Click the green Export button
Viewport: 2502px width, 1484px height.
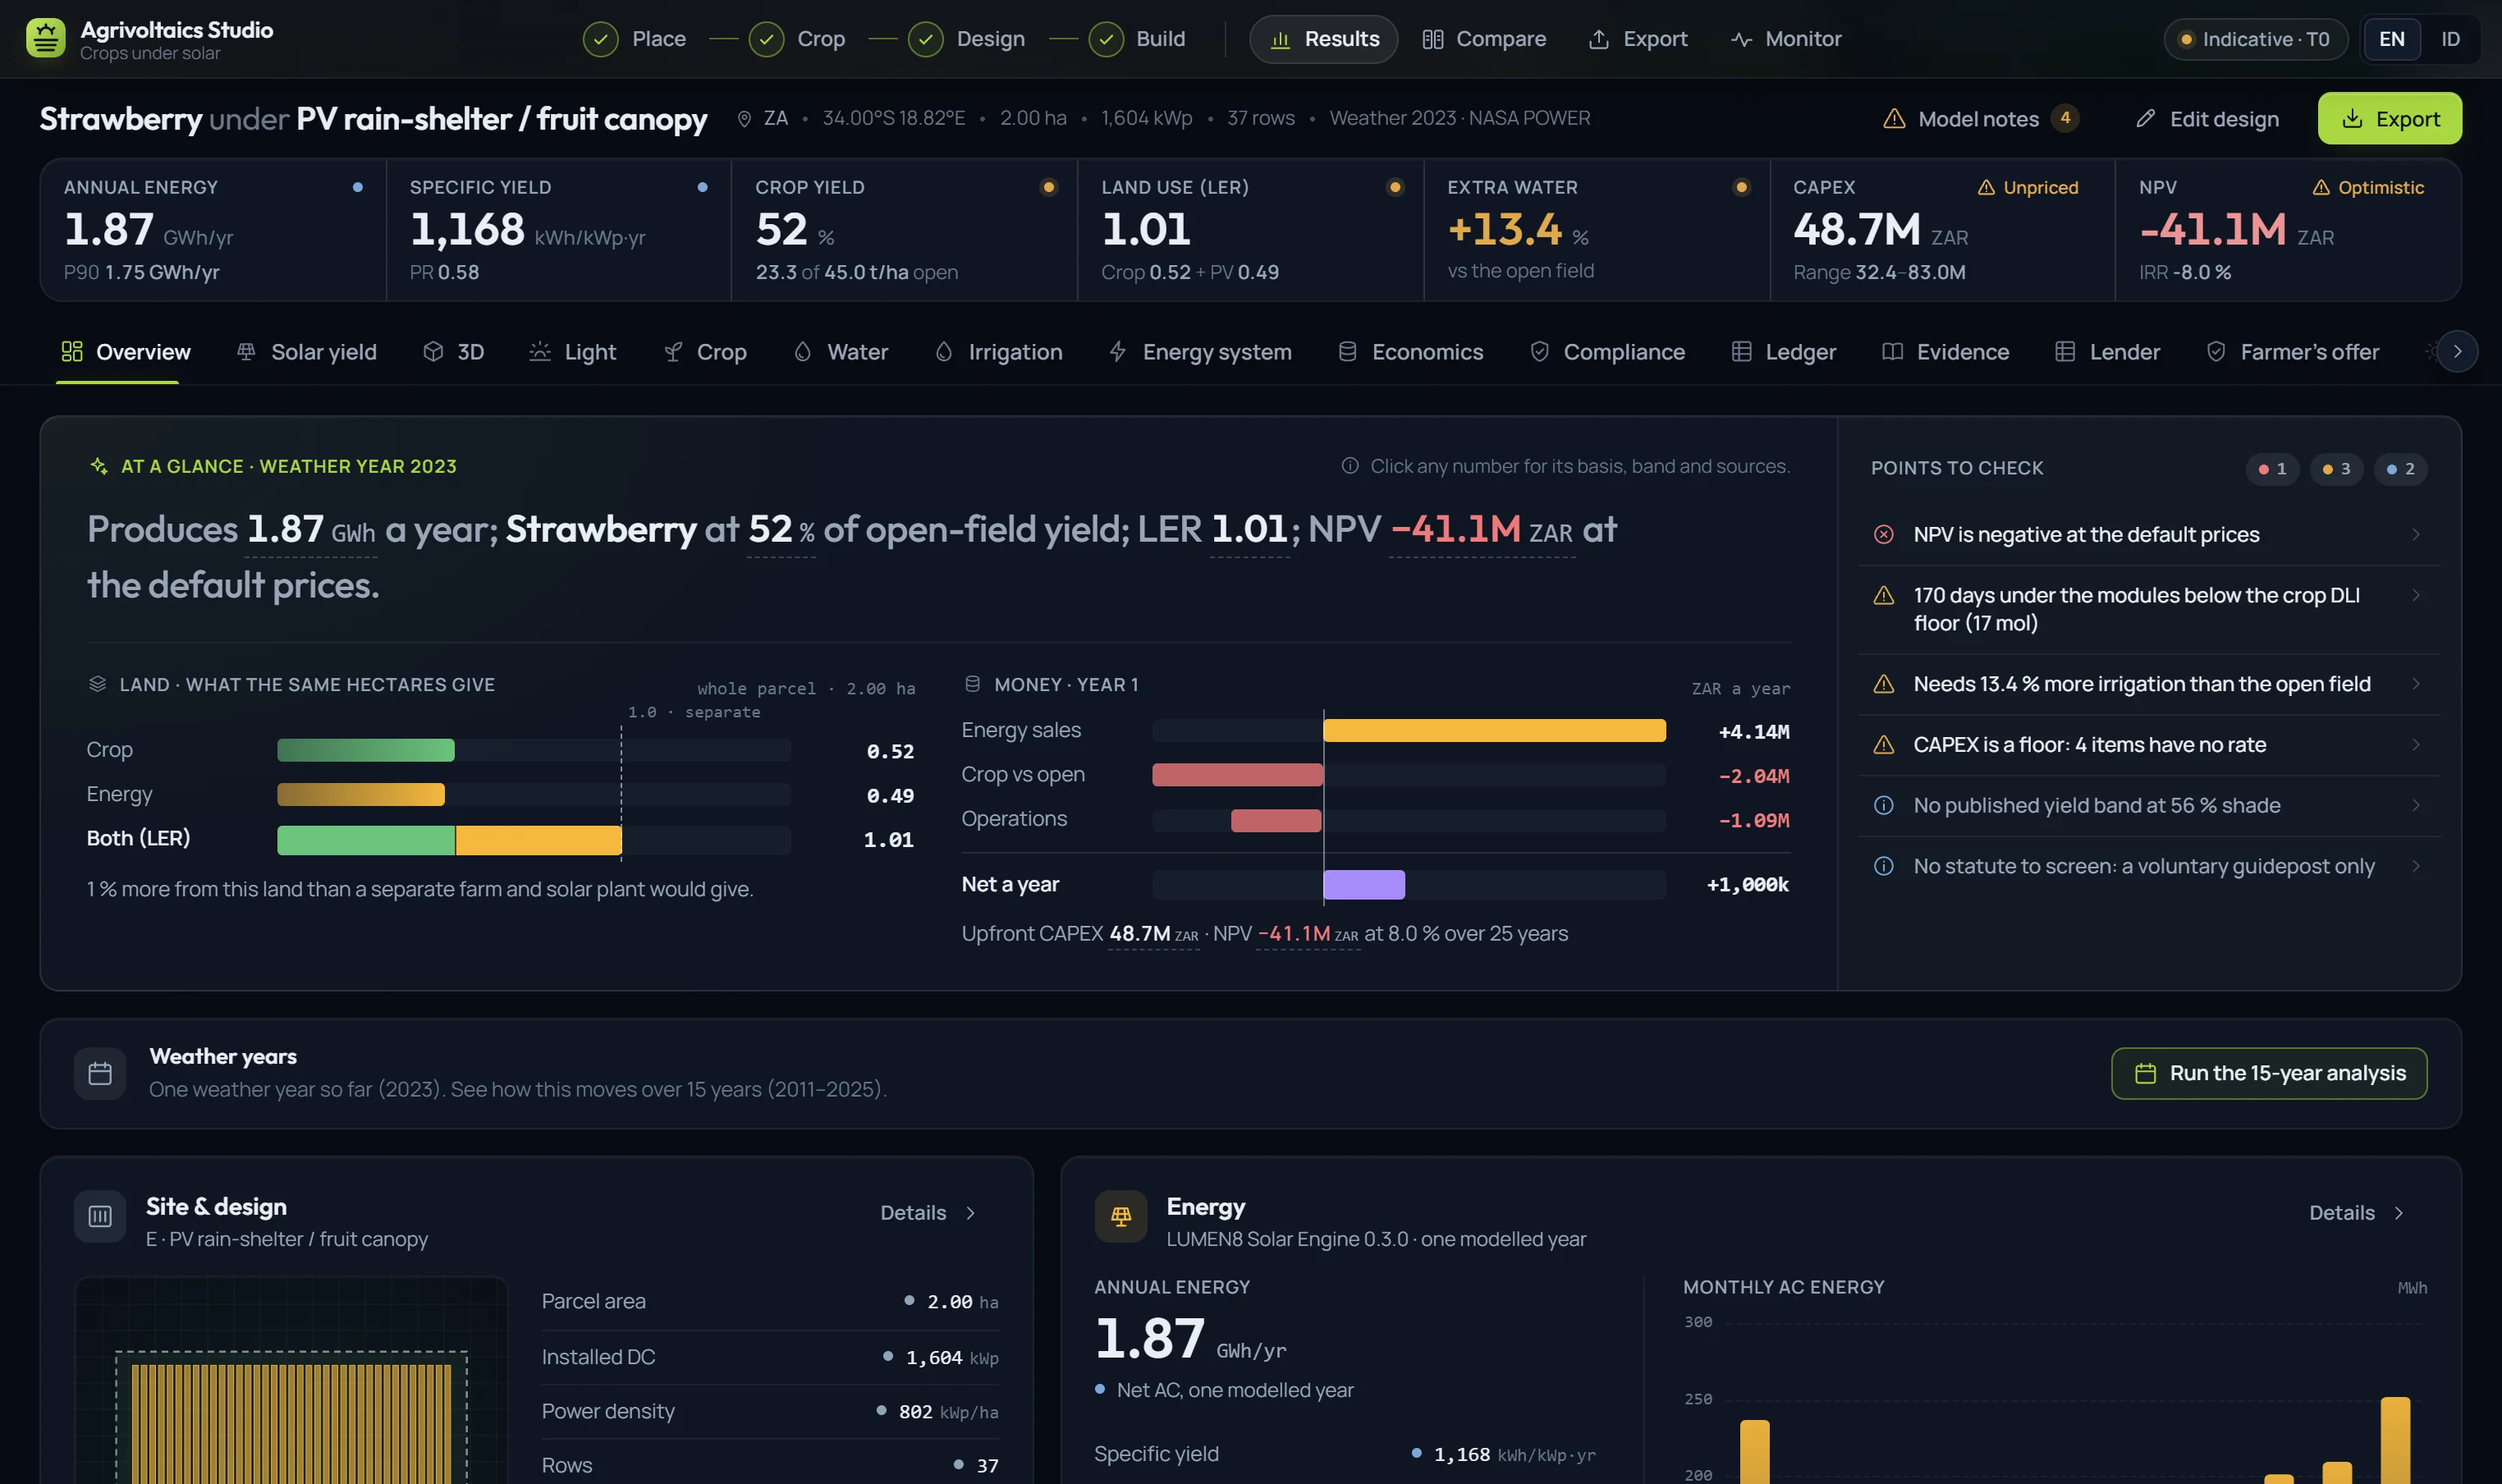2389,119
